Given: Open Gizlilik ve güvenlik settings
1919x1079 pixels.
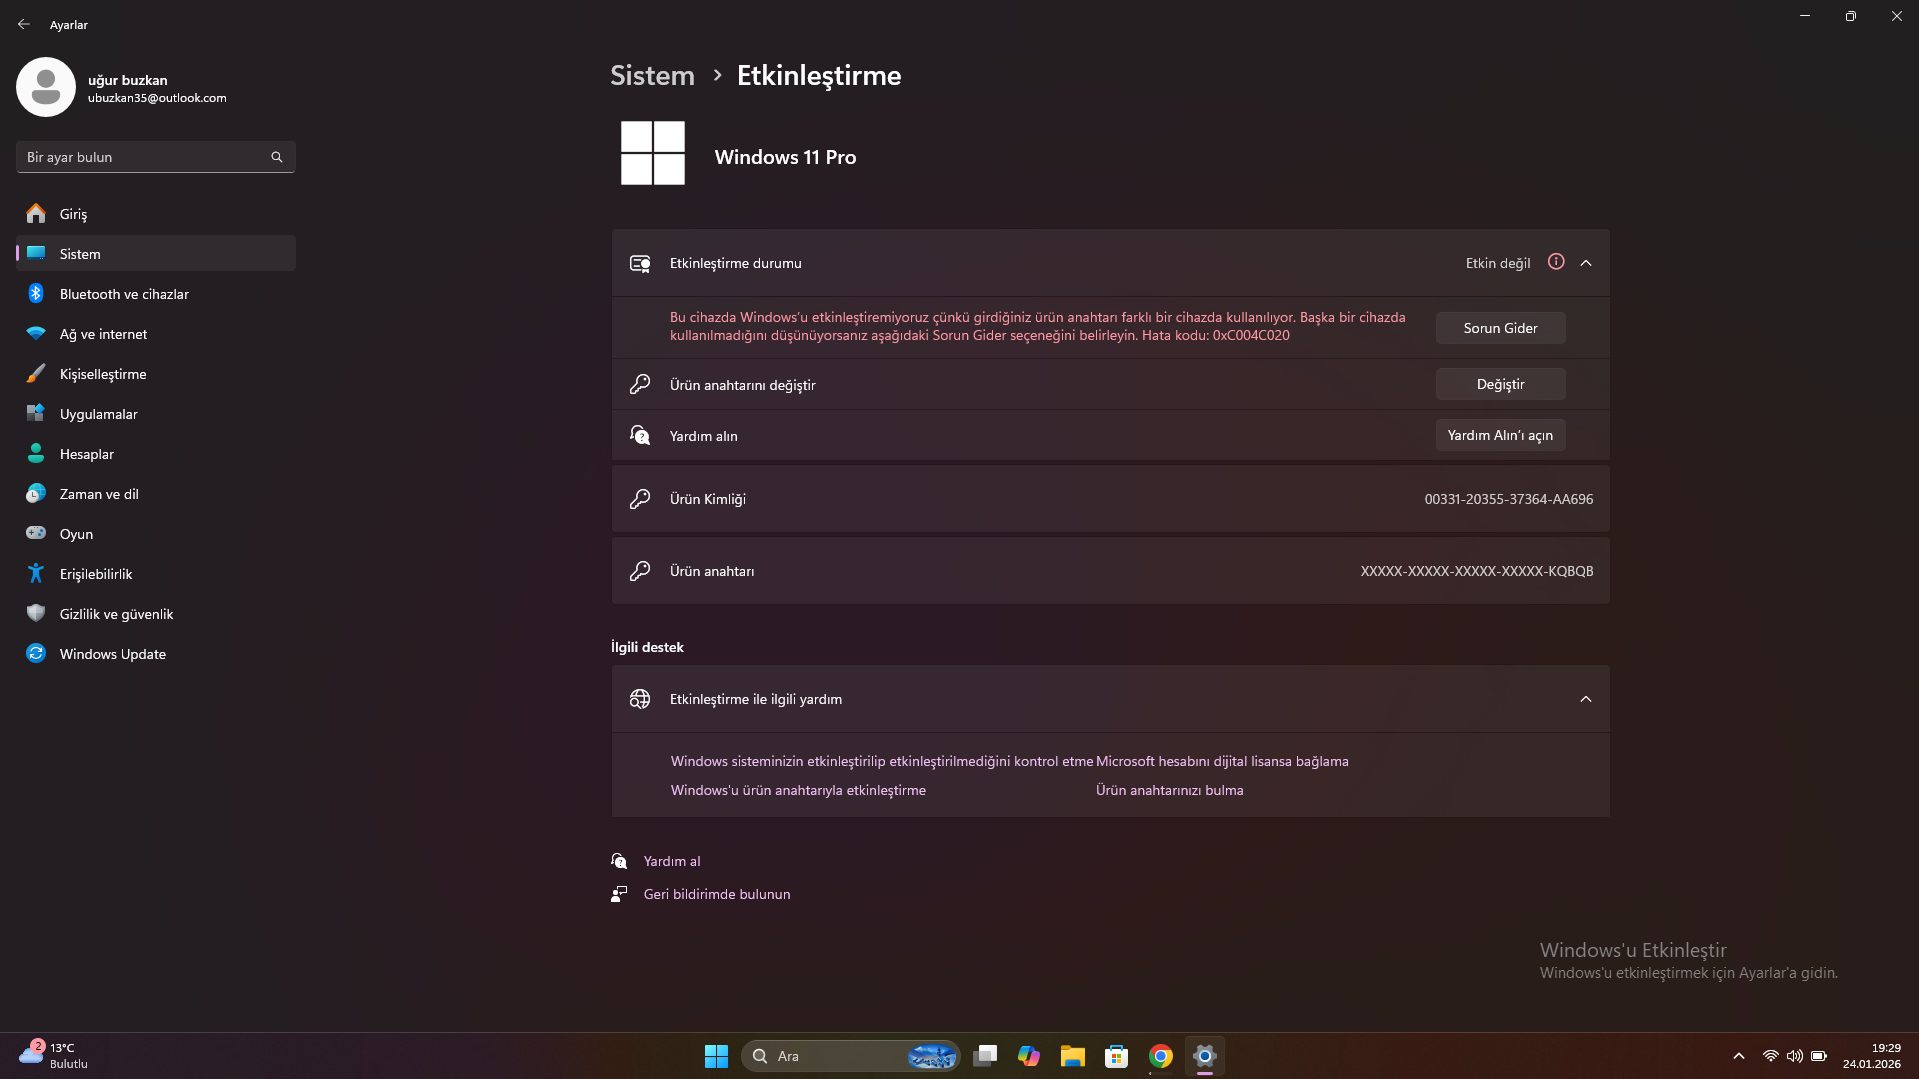Looking at the screenshot, I should (x=156, y=613).
